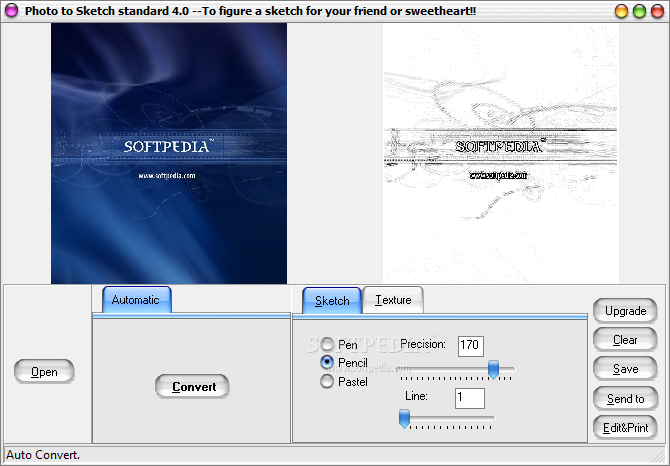The image size is (670, 466).
Task: Click the yellow minimize window button
Action: click(621, 11)
